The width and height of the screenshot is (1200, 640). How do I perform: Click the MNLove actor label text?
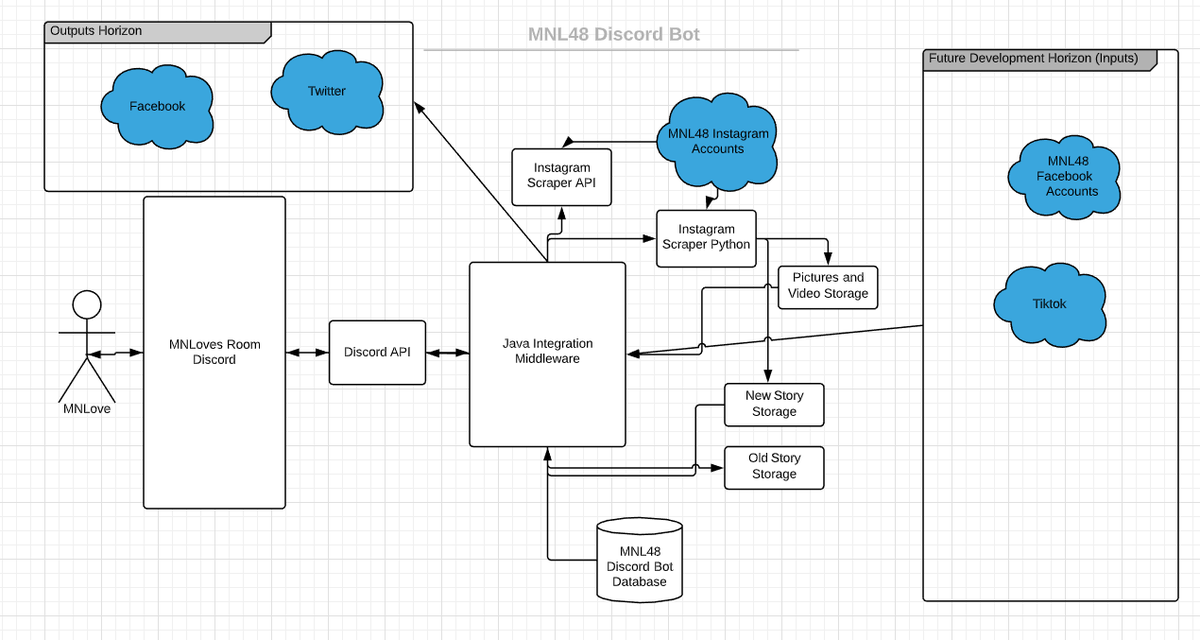(87, 408)
